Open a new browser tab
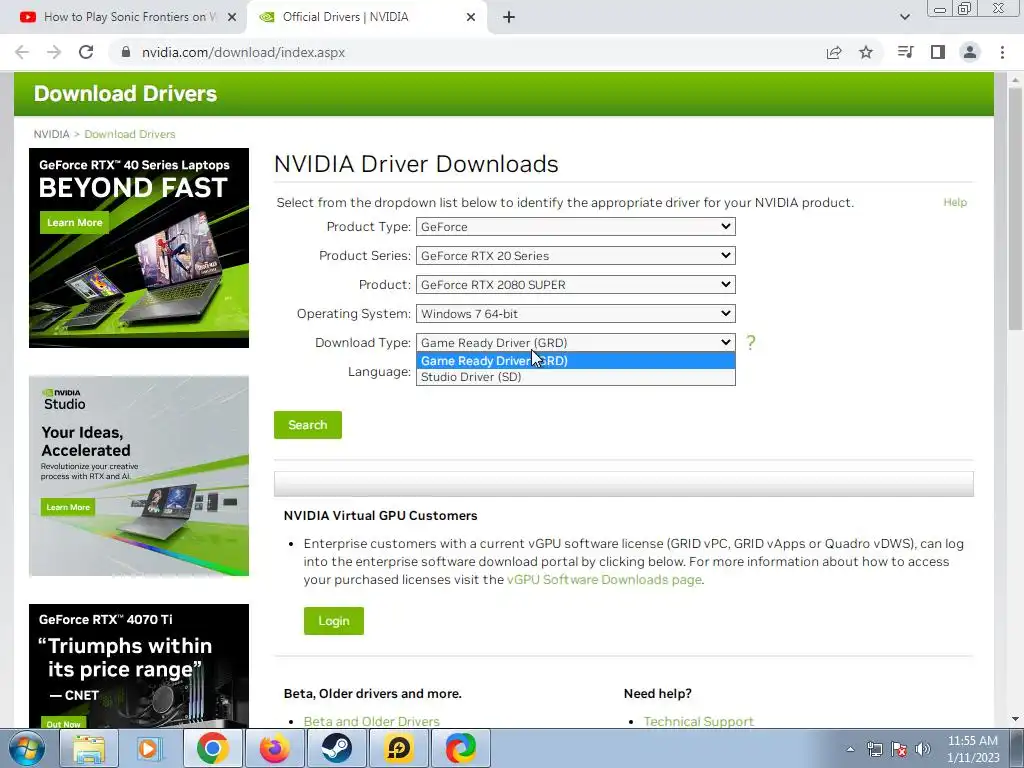 click(x=509, y=17)
